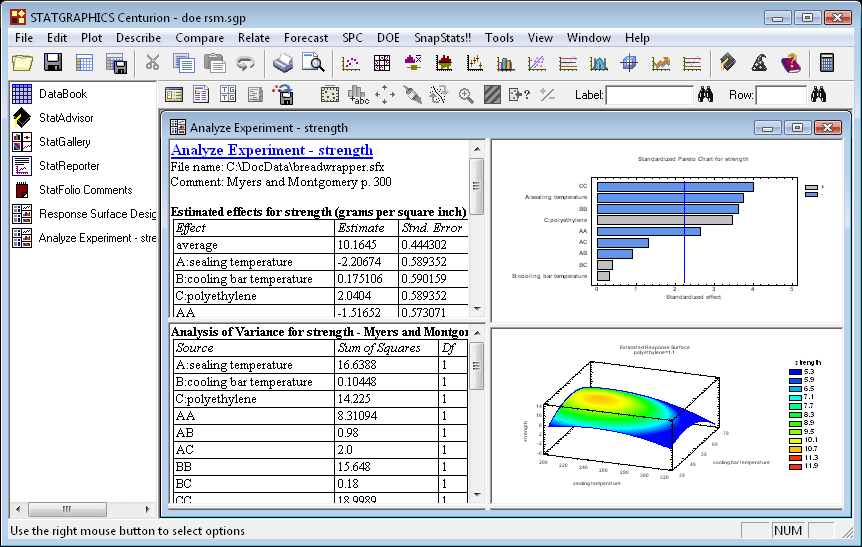Click the graduation cap StatAdvisor toolbar icon
Image resolution: width=862 pixels, height=547 pixels.
(729, 63)
